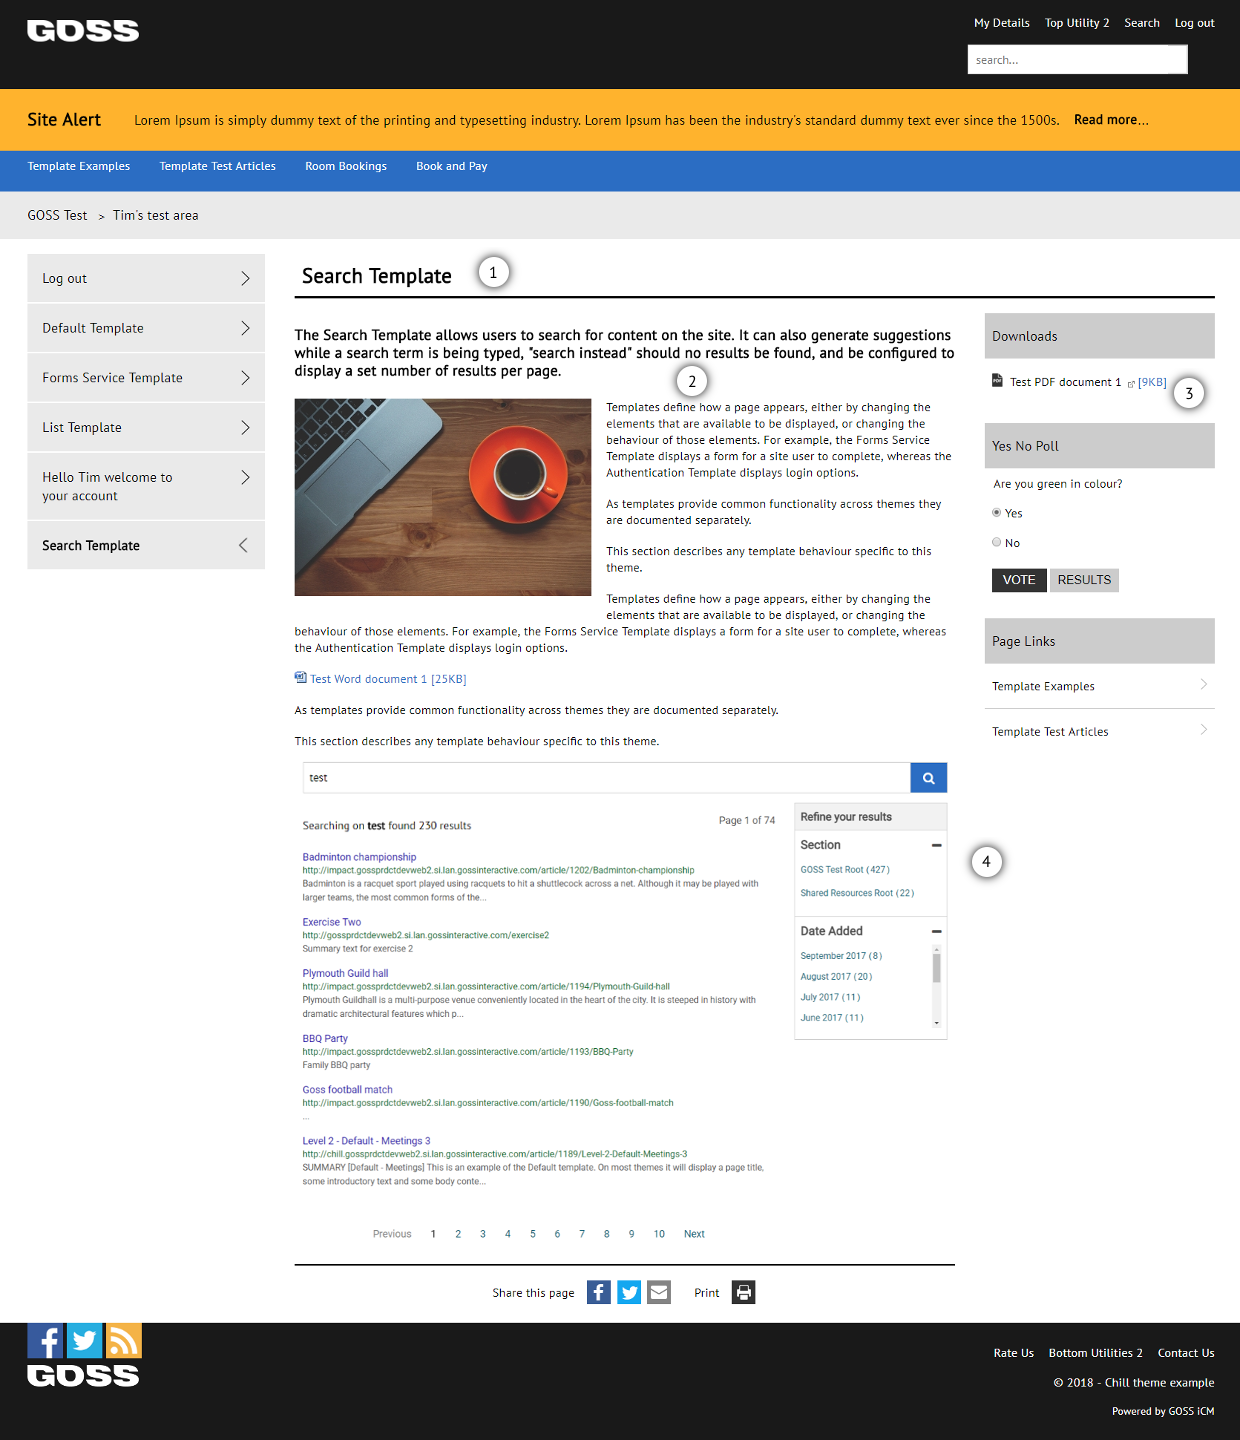Click the header search input field

1077,60
